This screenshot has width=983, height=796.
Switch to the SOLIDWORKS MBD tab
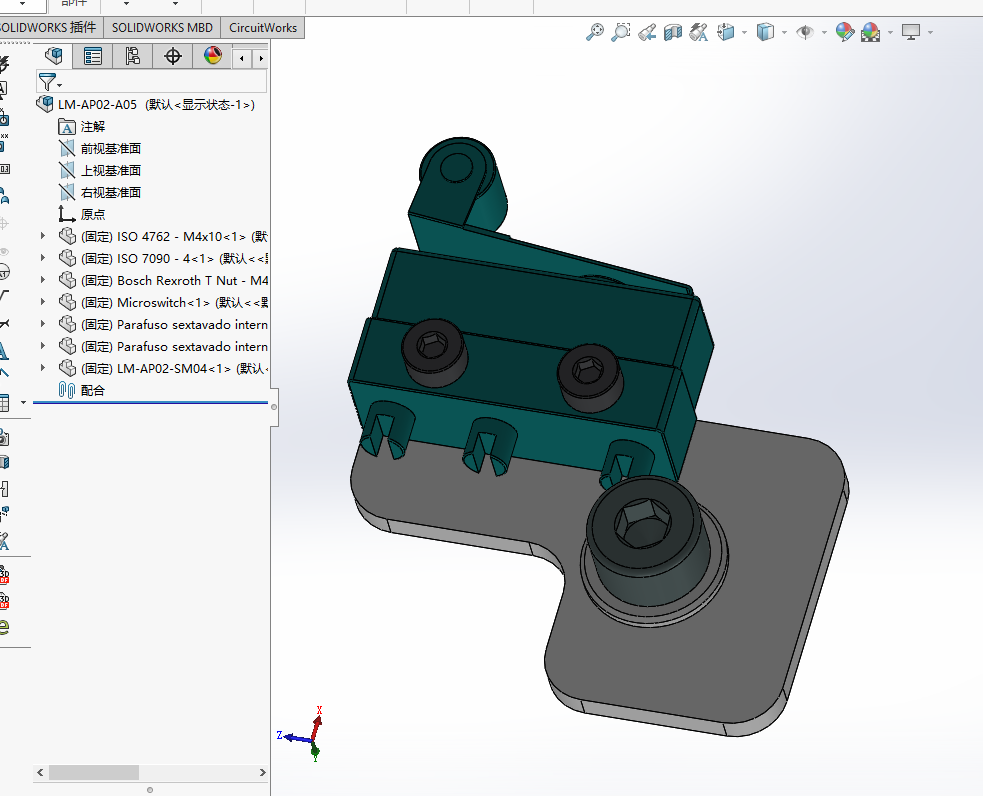[162, 27]
